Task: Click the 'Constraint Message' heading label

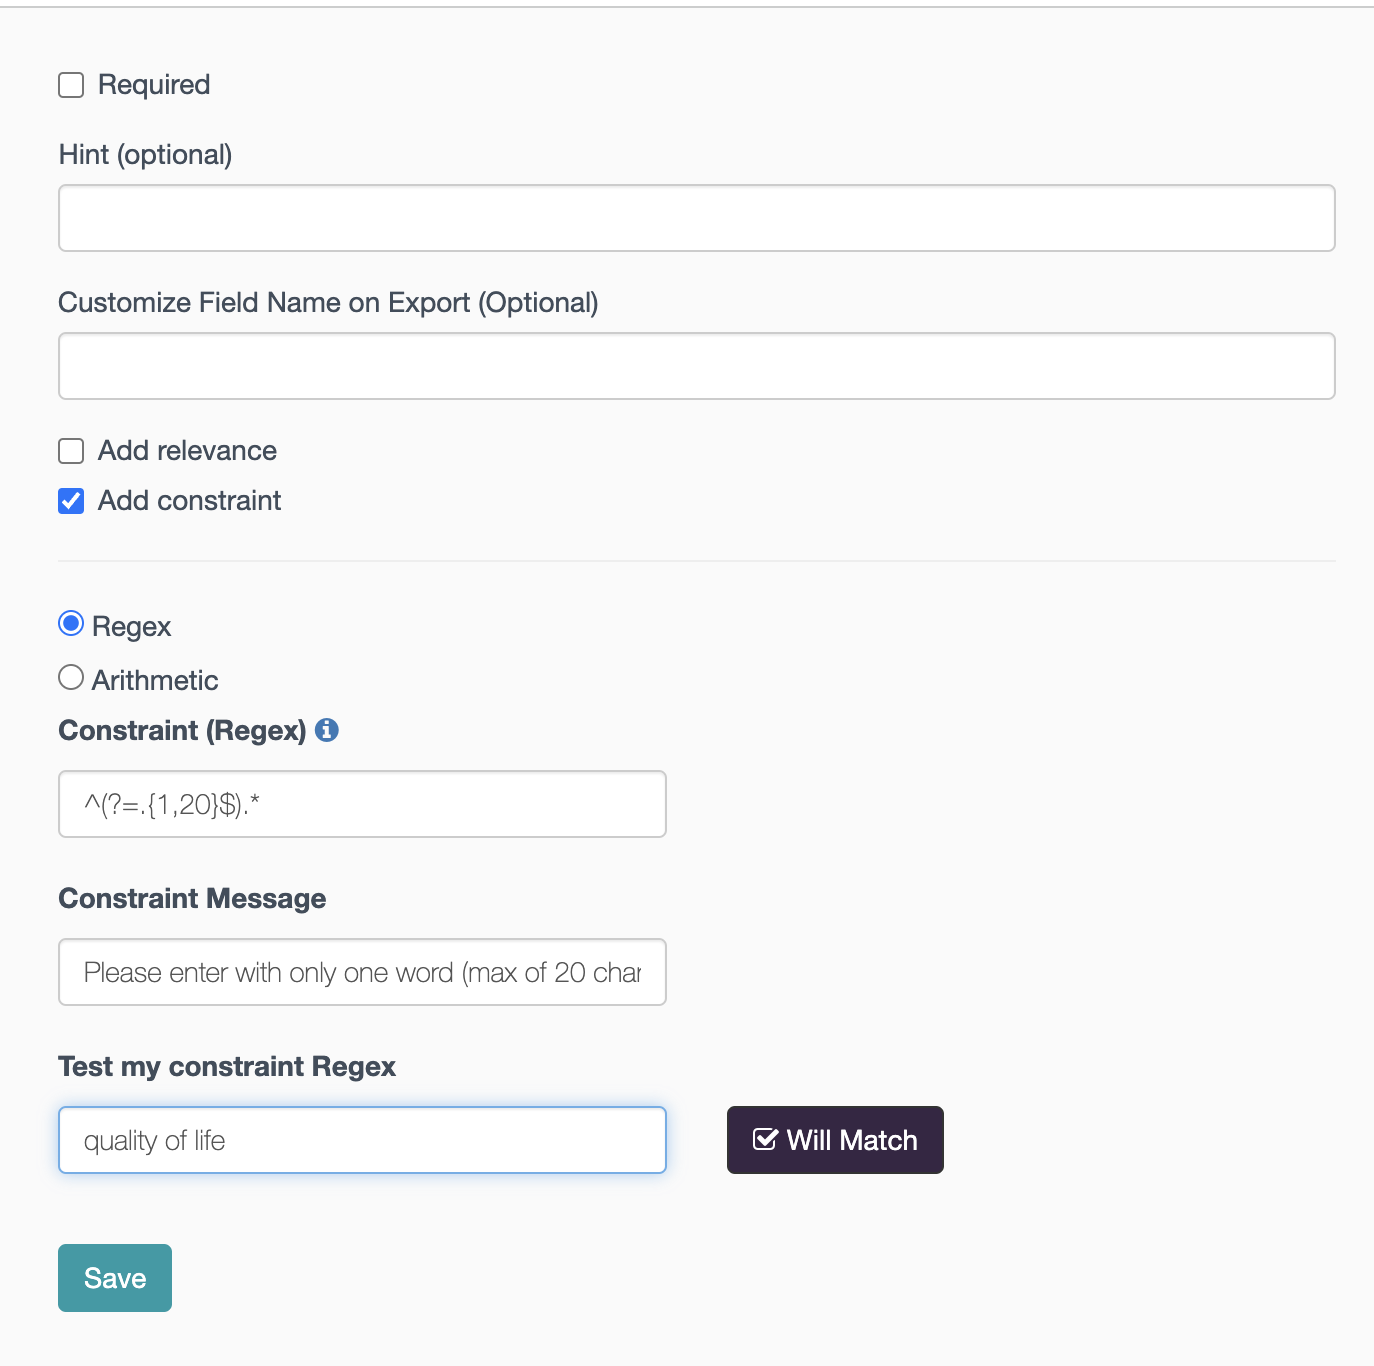Action: coord(192,899)
